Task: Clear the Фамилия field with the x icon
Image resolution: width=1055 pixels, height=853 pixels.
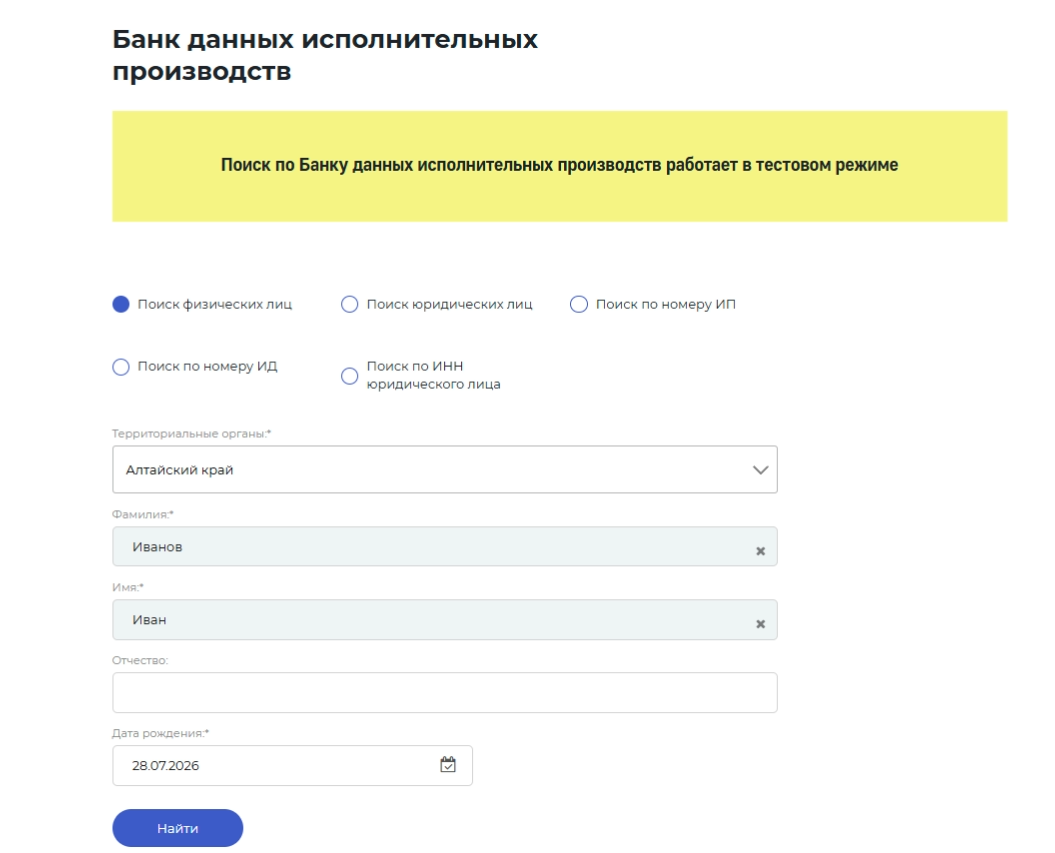Action: pyautogui.click(x=760, y=551)
